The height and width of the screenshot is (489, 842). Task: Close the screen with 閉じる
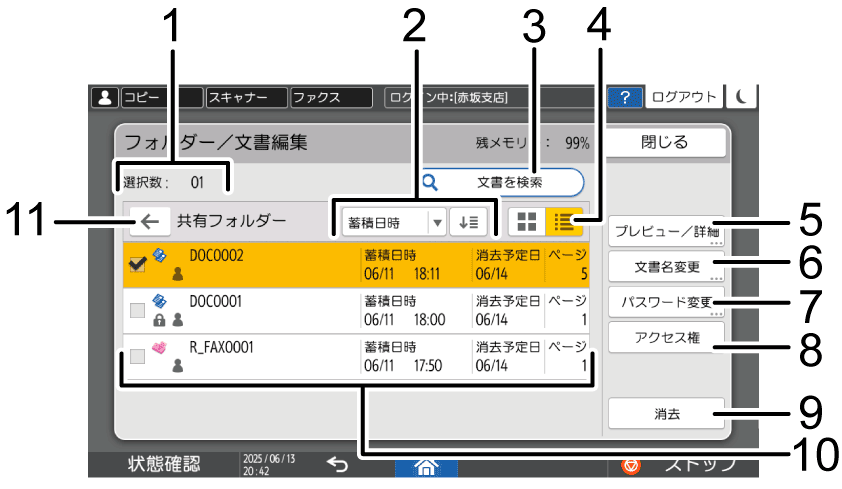pos(665,143)
